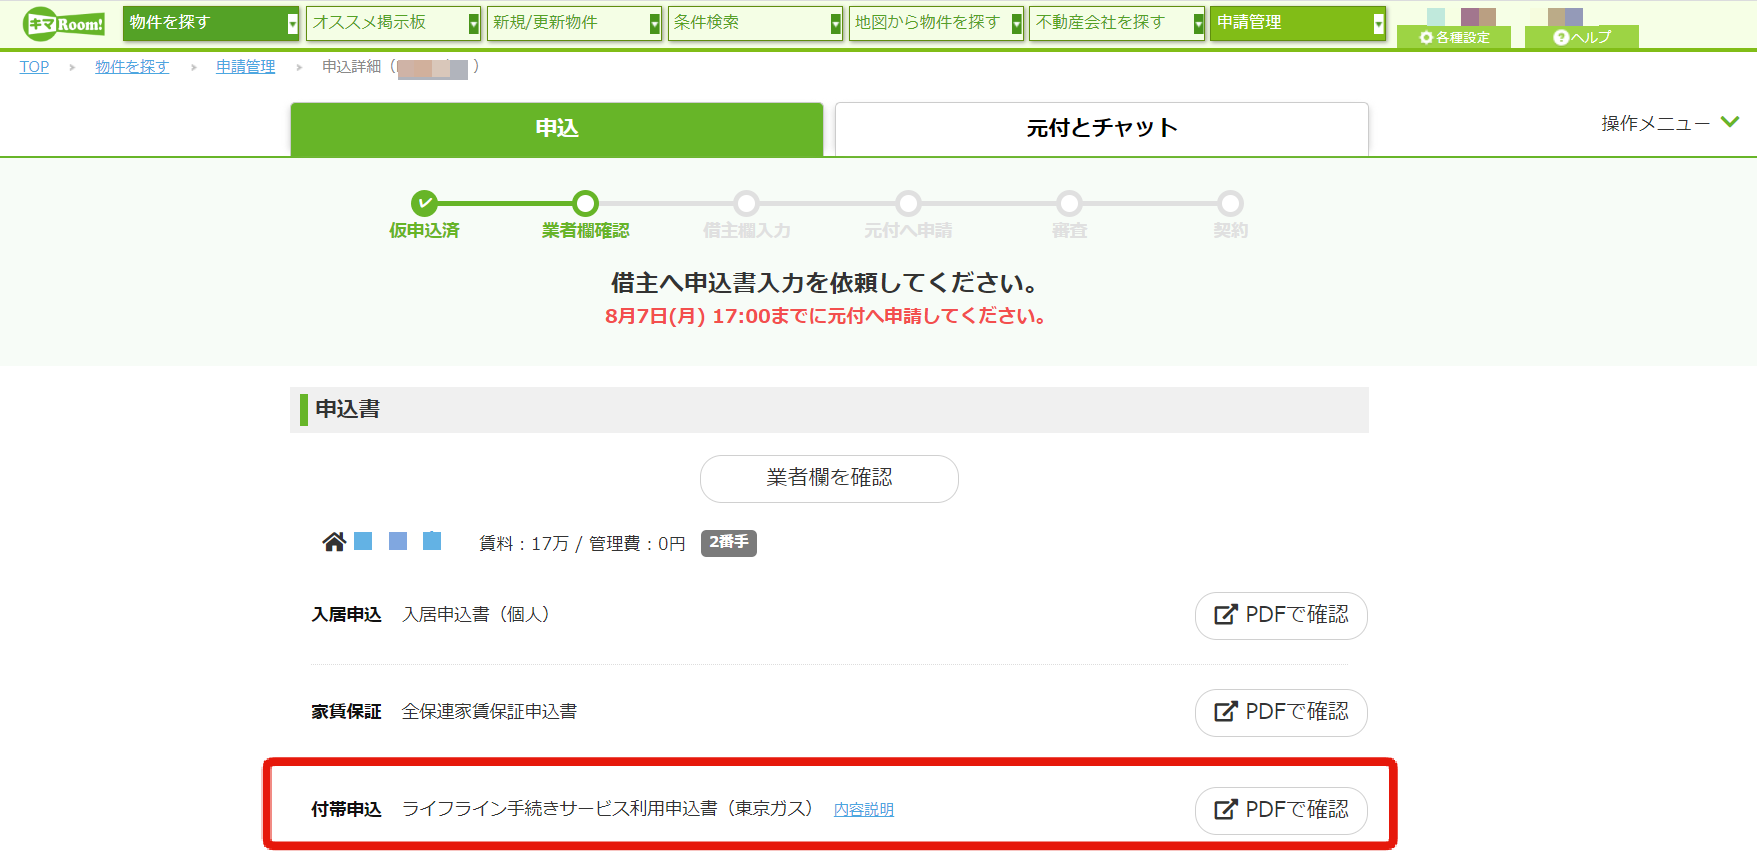This screenshot has height=859, width=1757.
Task: Open the ヘルプ question mark button
Action: [1582, 37]
